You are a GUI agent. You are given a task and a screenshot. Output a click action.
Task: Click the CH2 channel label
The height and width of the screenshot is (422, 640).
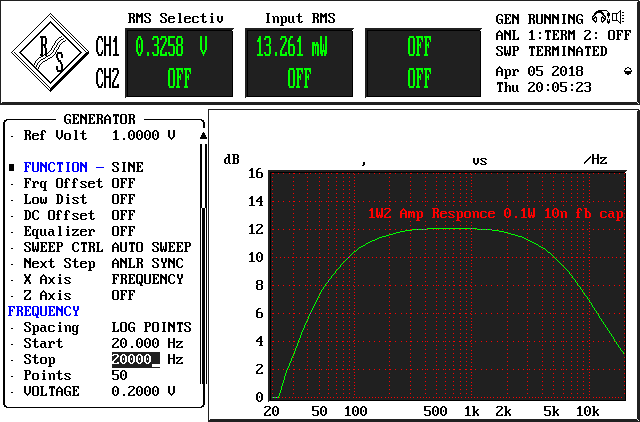[107, 78]
